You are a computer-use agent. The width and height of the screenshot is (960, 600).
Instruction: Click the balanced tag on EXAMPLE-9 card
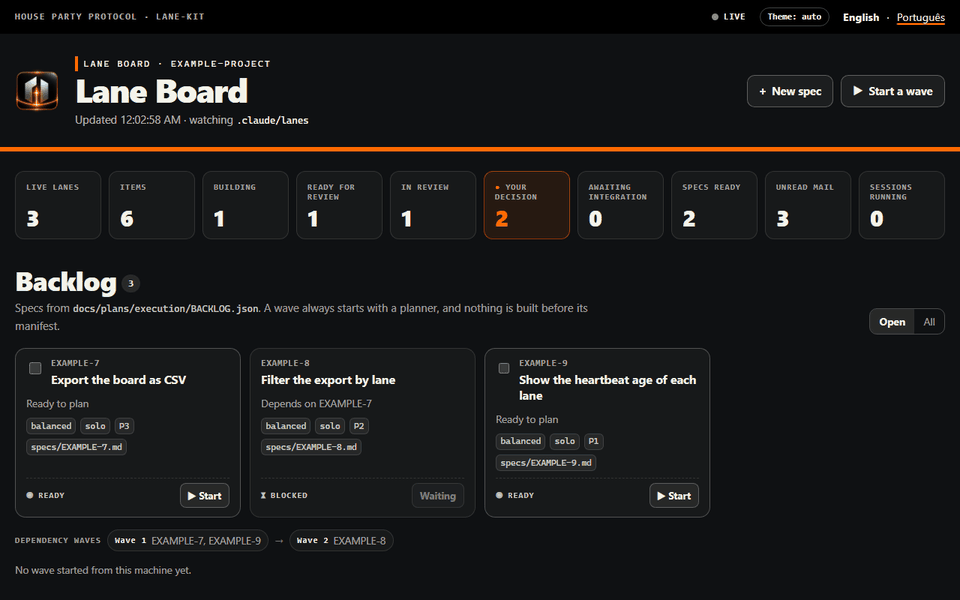click(521, 441)
